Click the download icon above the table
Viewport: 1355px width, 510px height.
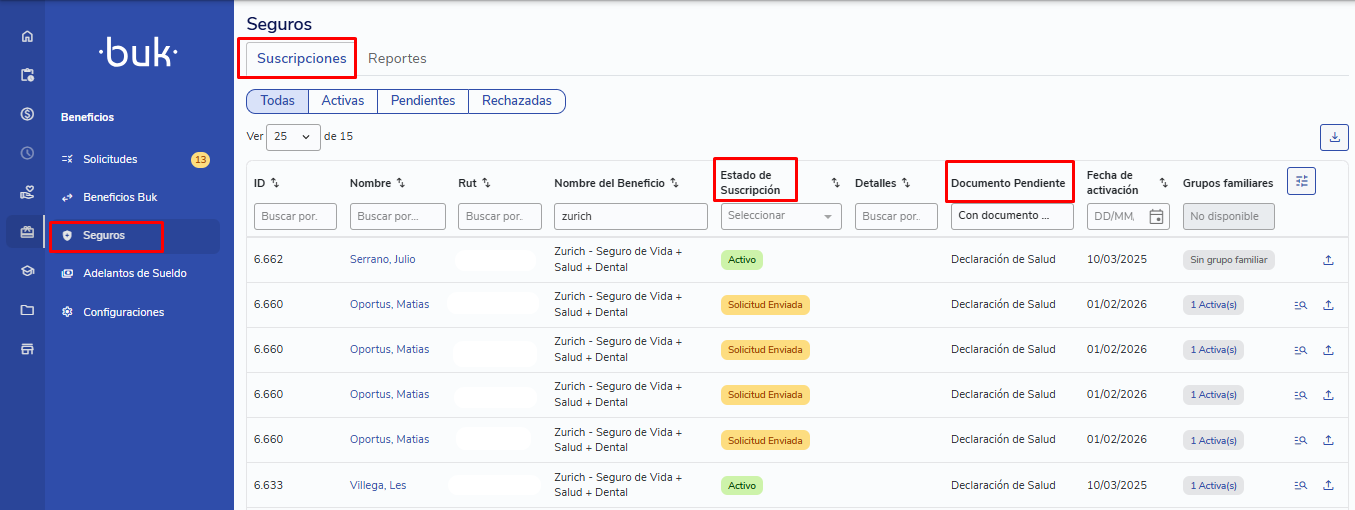(1334, 138)
